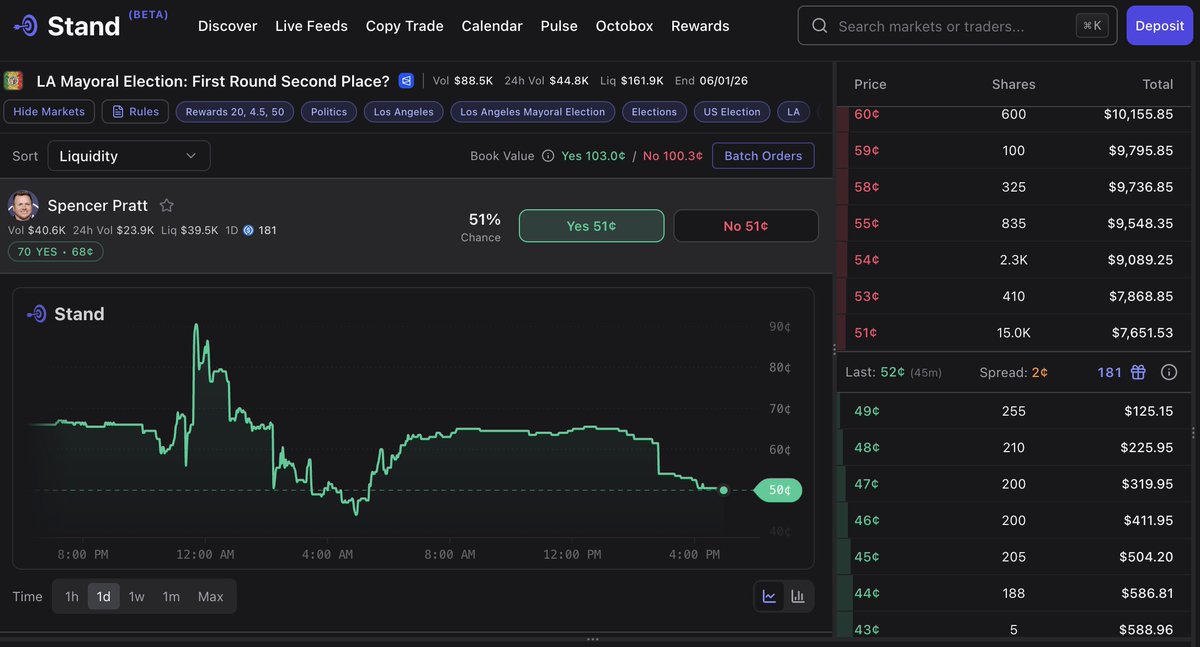The height and width of the screenshot is (647, 1200).
Task: Click the Stand logo in header
Action: [x=66, y=25]
